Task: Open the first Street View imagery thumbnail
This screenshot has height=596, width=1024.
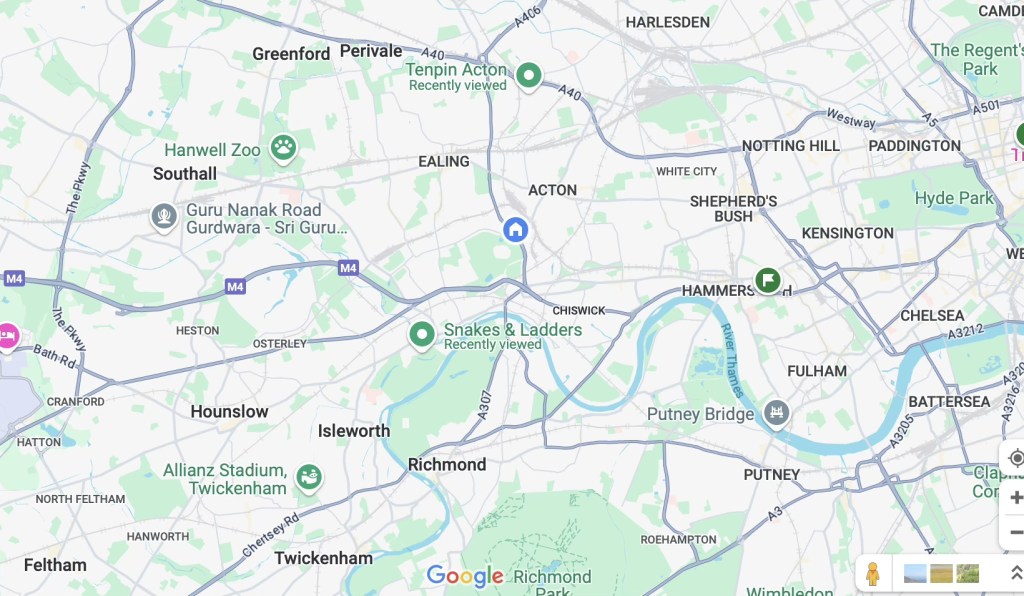Action: pyautogui.click(x=915, y=573)
